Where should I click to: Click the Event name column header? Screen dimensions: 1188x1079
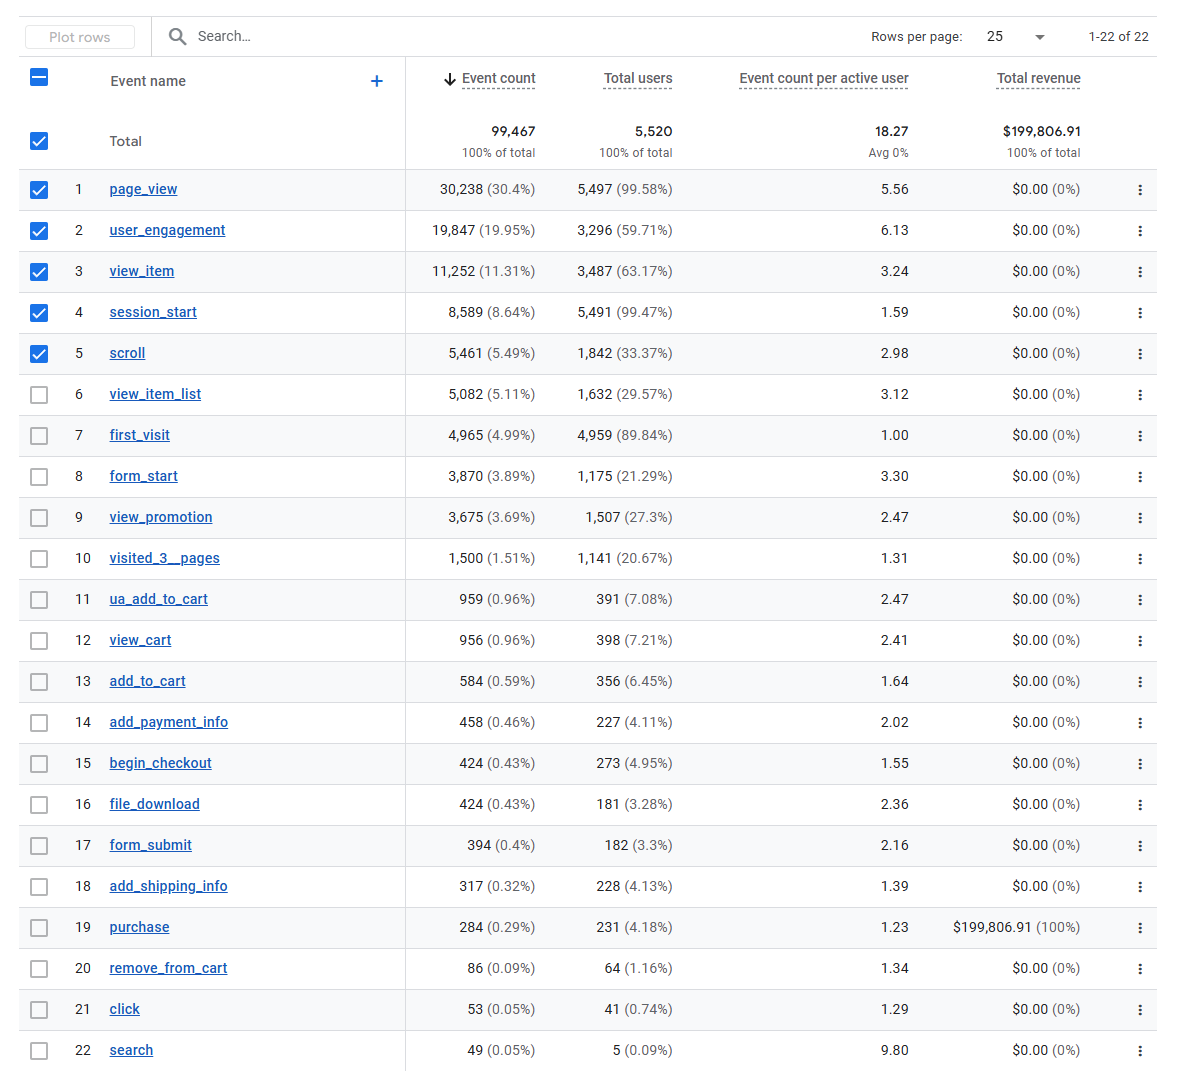click(x=148, y=81)
